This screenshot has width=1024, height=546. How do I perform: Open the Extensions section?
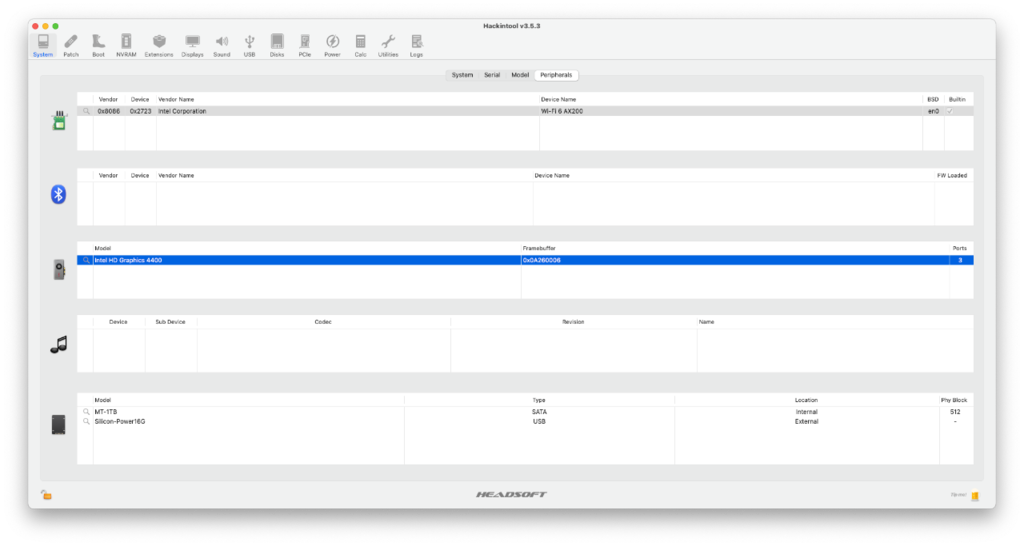point(159,46)
